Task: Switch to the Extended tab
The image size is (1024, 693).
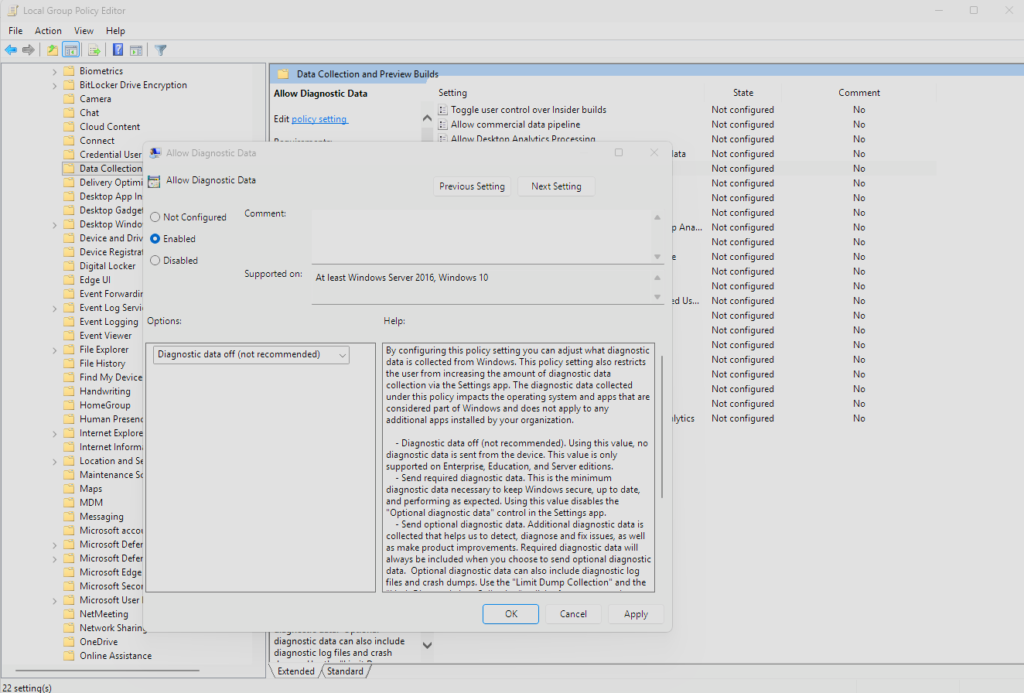Action: click(x=296, y=671)
